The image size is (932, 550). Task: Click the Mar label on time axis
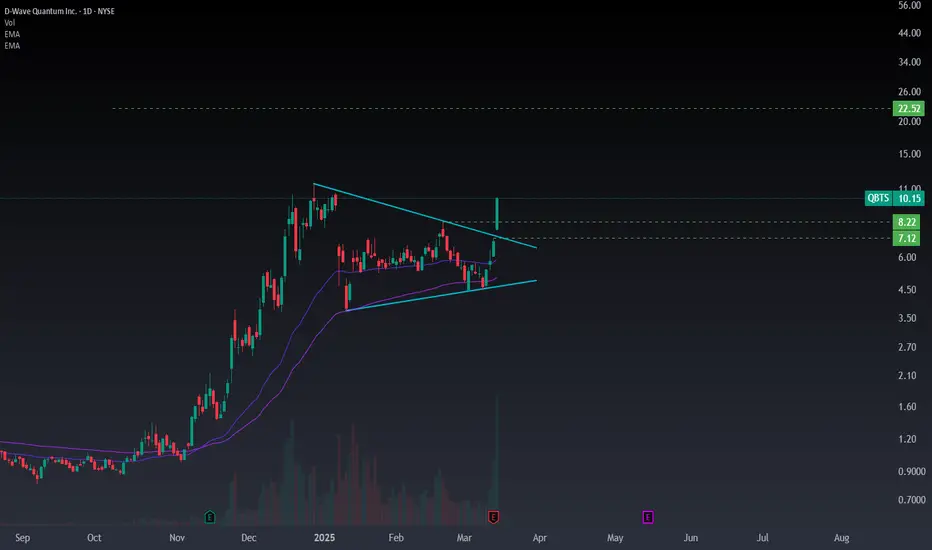click(464, 538)
